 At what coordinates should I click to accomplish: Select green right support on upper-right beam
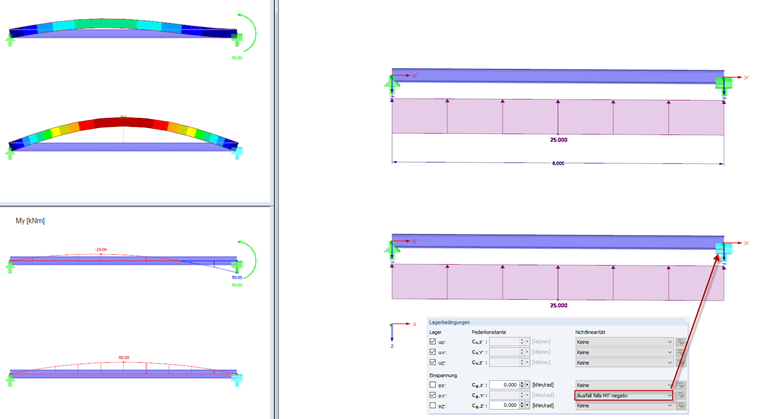point(724,85)
